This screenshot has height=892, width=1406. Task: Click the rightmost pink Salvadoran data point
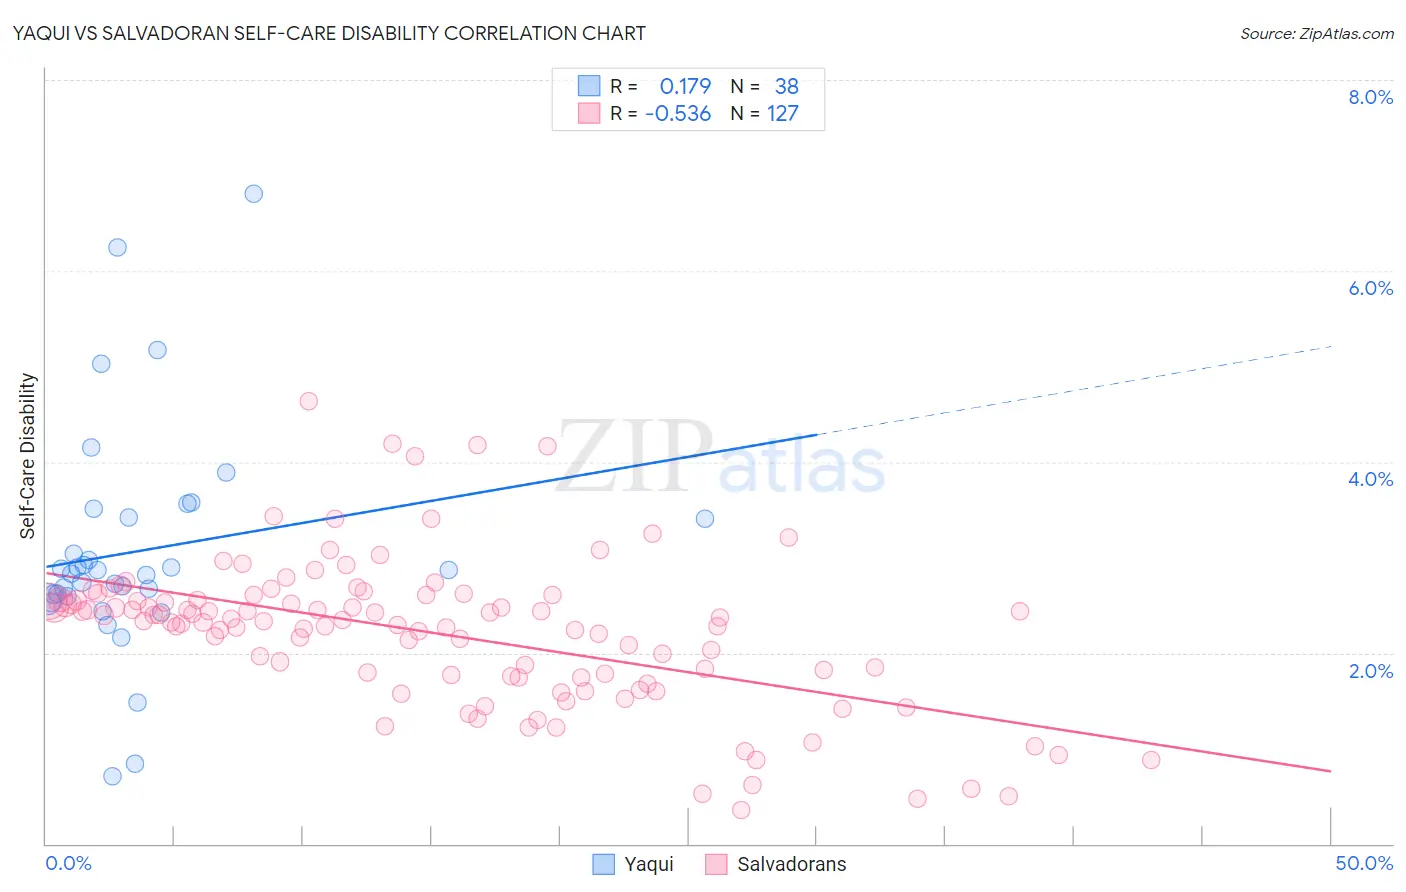pyautogui.click(x=1151, y=760)
